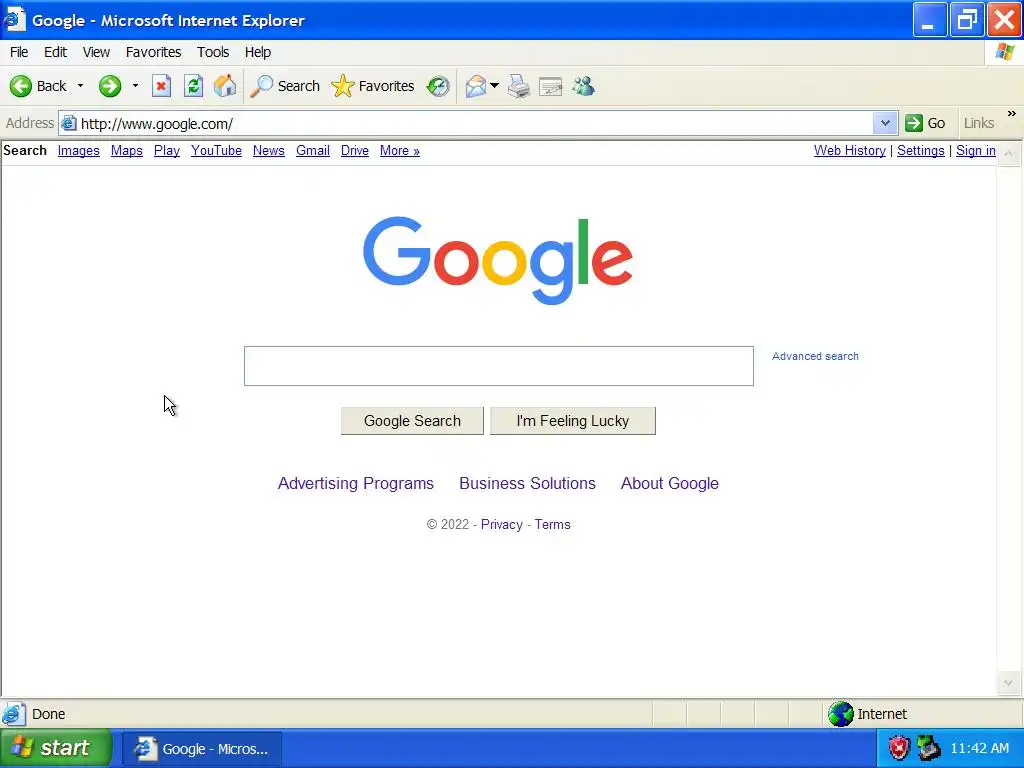Click the scrollbar up arrow
The width and height of the screenshot is (1024, 768).
tap(1008, 153)
